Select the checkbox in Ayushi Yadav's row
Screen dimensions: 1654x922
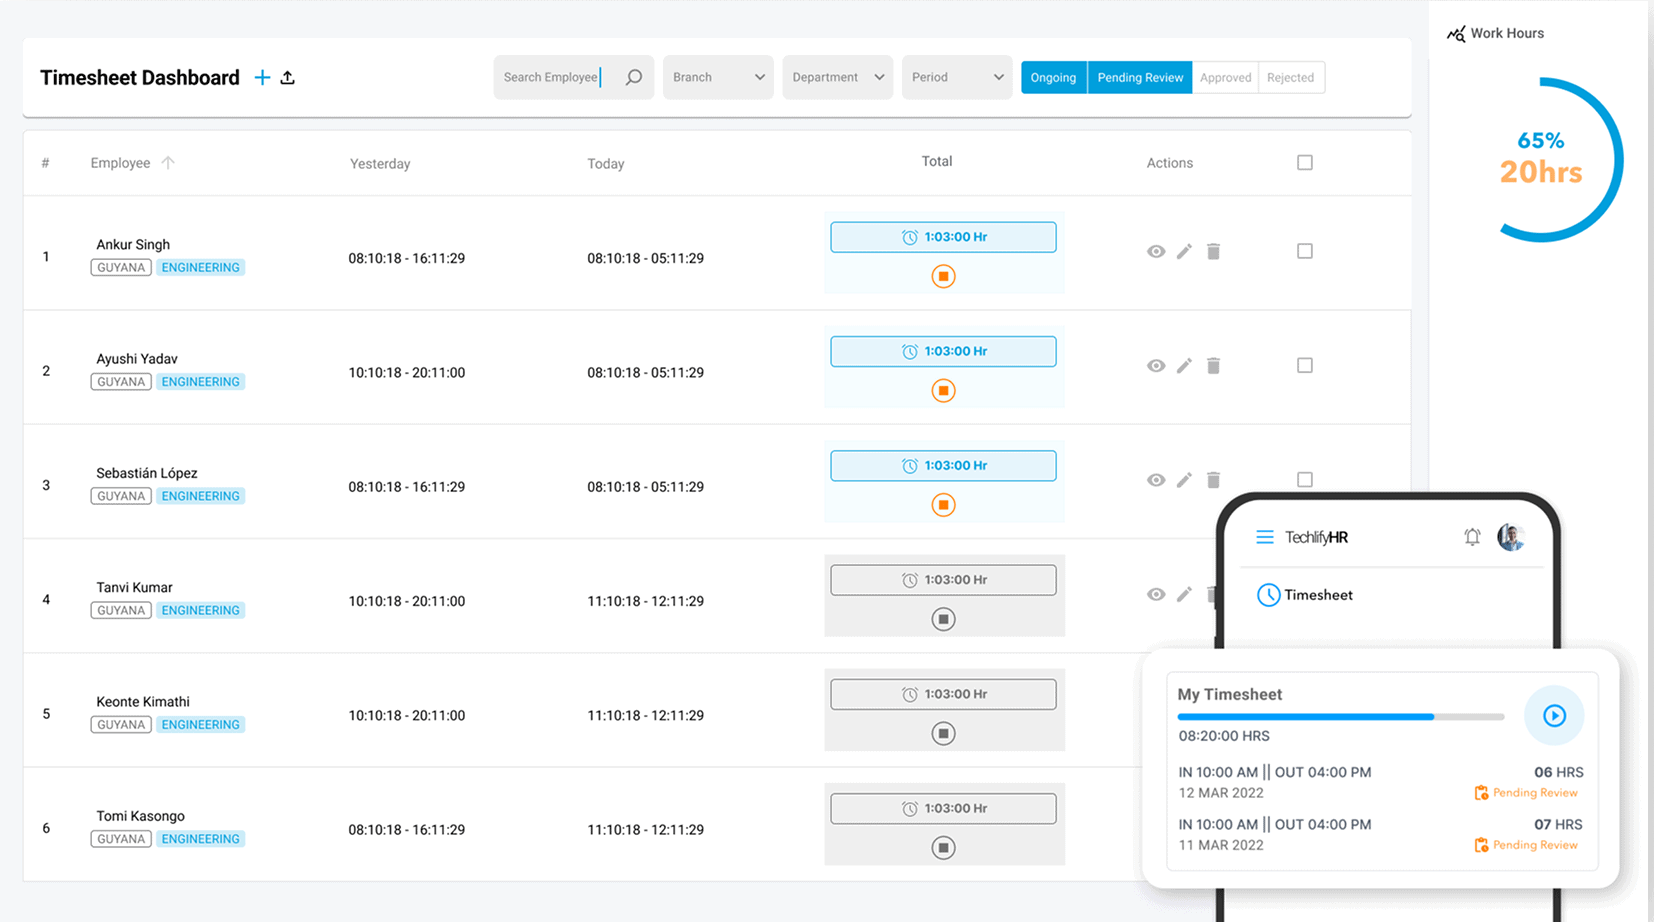(x=1305, y=366)
